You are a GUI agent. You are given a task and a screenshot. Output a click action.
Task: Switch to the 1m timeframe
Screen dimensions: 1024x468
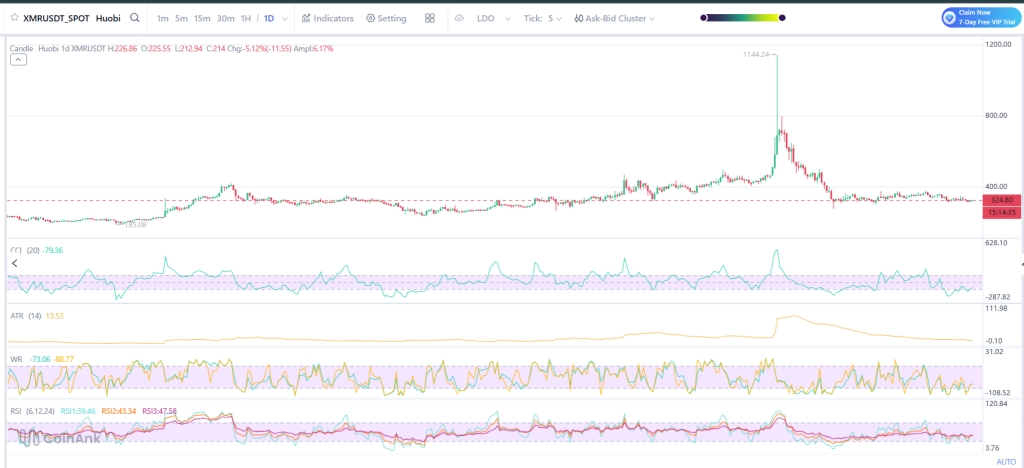tap(163, 18)
